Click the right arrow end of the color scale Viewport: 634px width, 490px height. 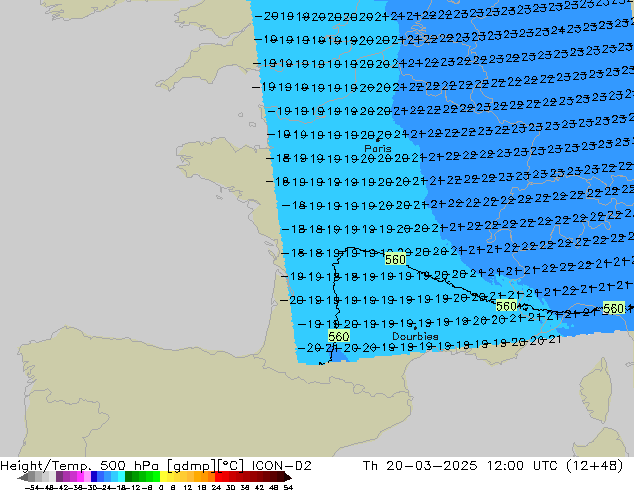tap(287, 477)
